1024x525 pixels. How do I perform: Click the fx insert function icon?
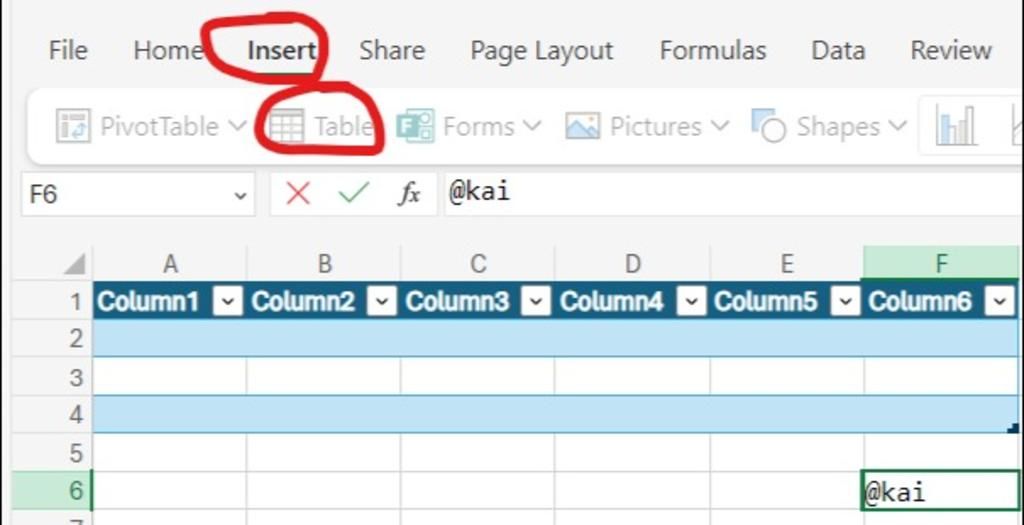click(409, 194)
